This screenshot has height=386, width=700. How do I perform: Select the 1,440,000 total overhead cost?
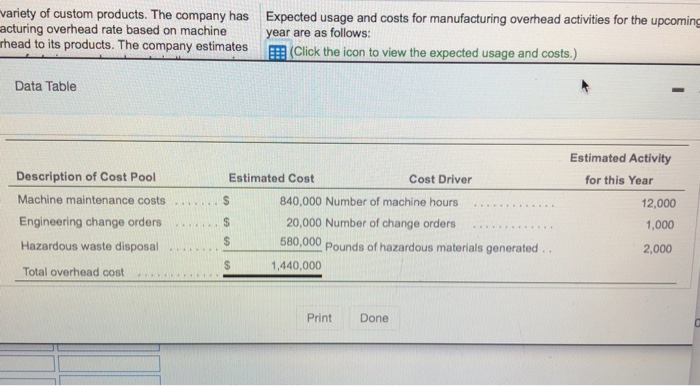[296, 266]
